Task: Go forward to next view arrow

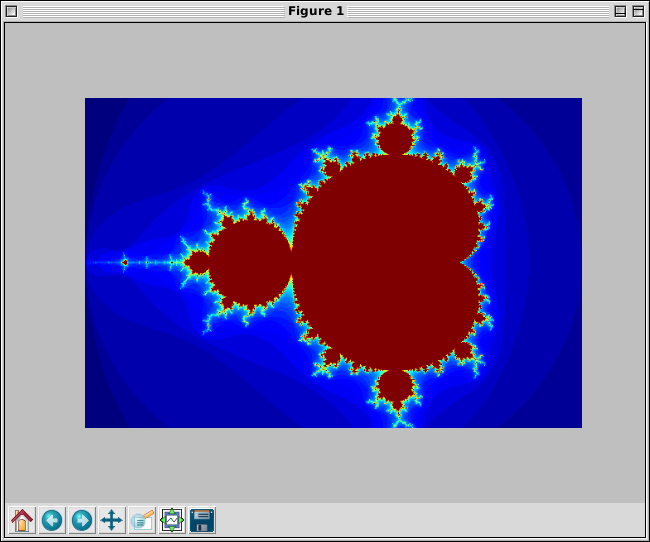Action: click(82, 520)
